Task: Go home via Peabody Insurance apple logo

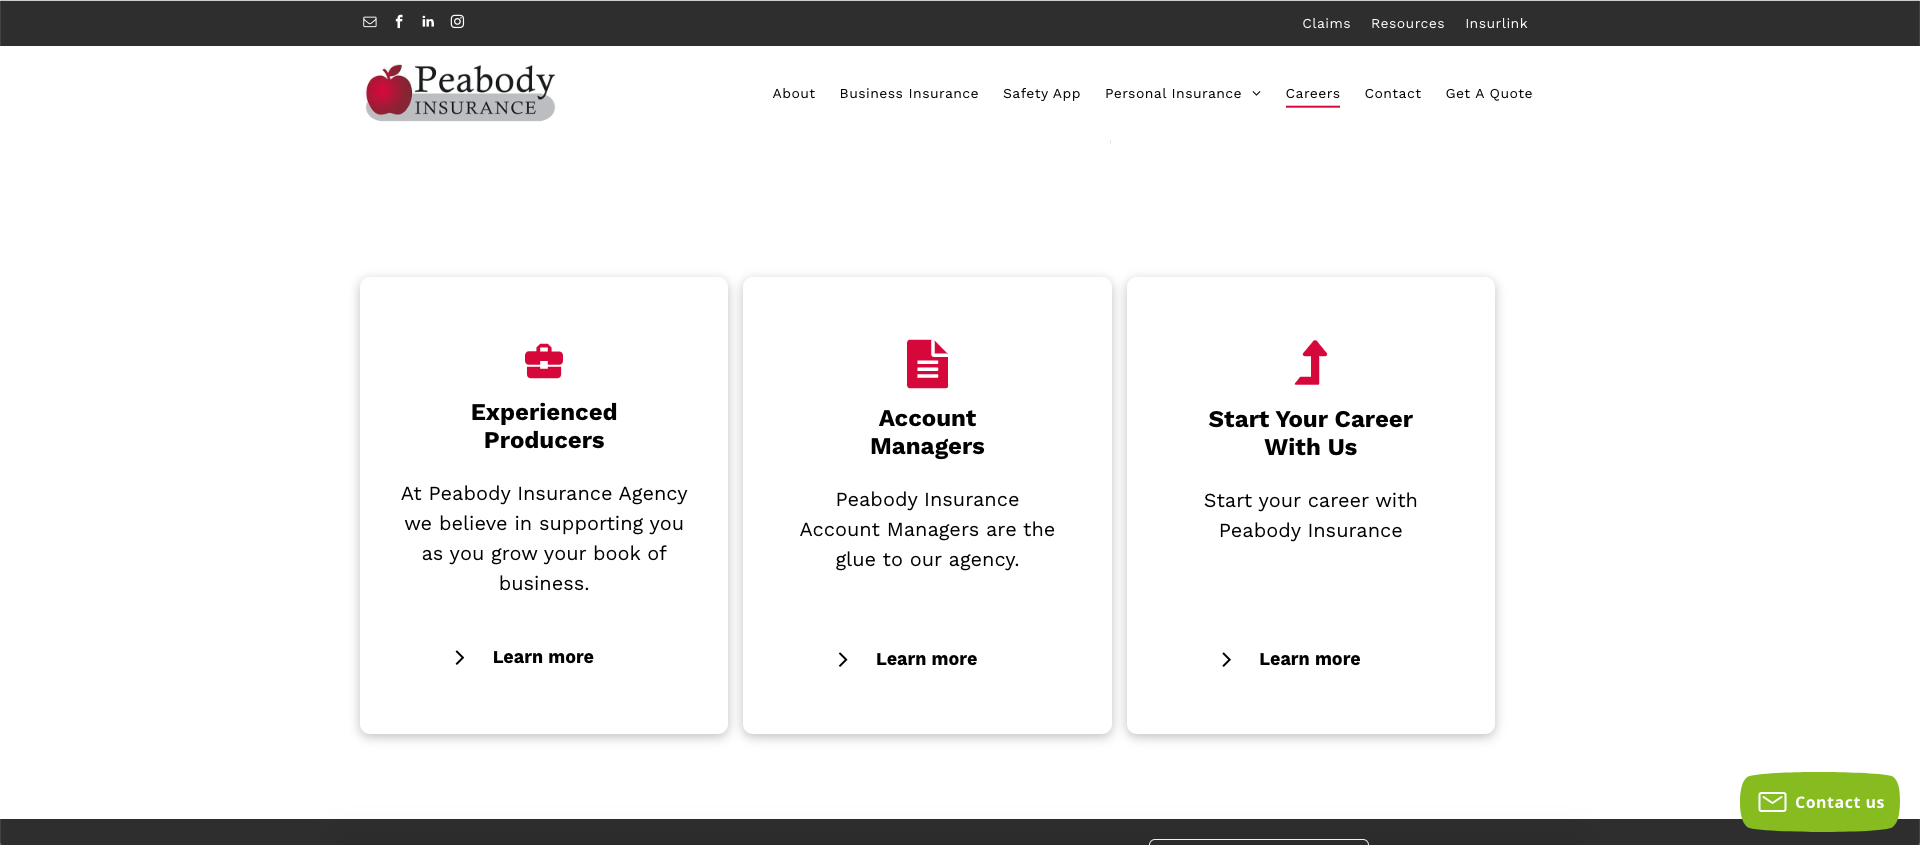Action: click(x=460, y=92)
